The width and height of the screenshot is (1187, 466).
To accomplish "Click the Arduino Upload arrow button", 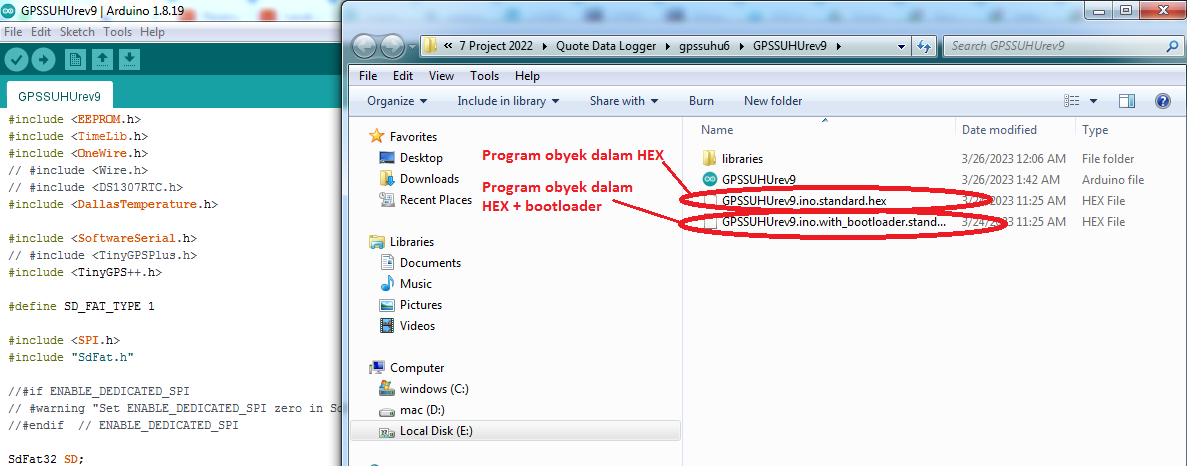I will [x=43, y=60].
